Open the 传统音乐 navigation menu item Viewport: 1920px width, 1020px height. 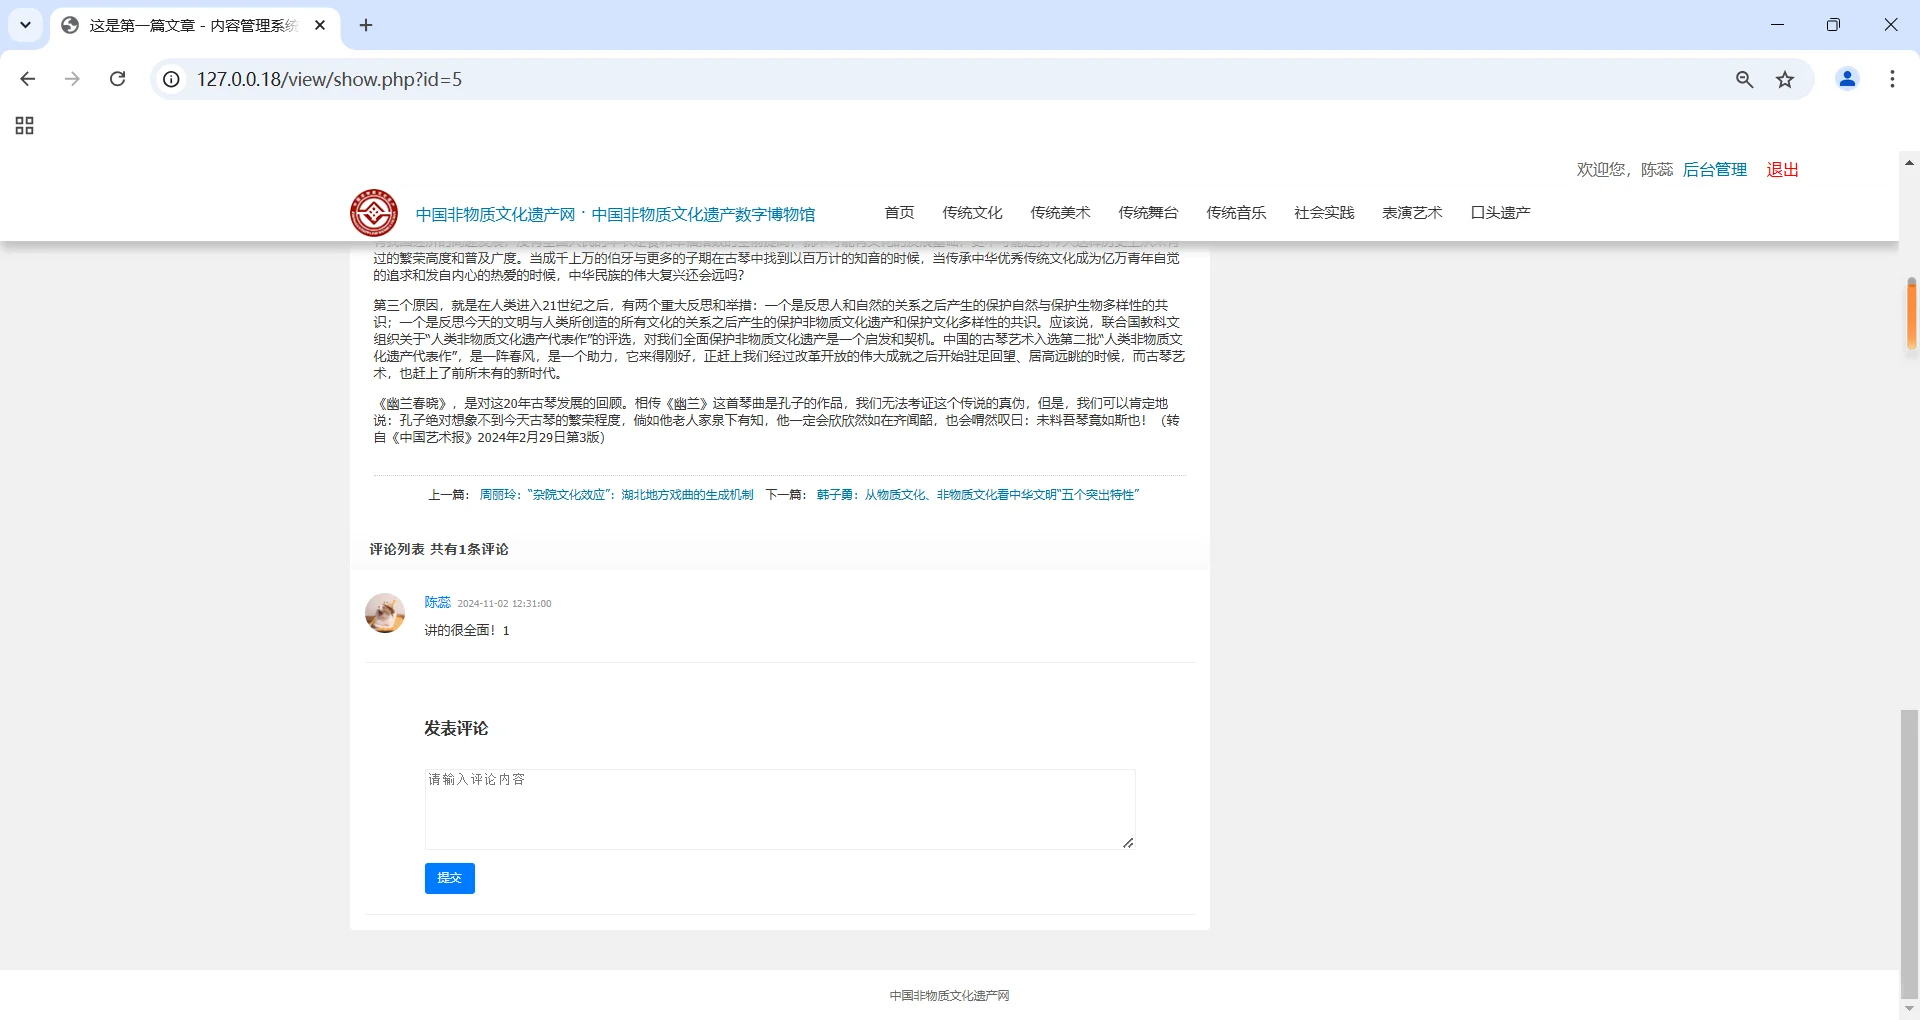coord(1236,212)
